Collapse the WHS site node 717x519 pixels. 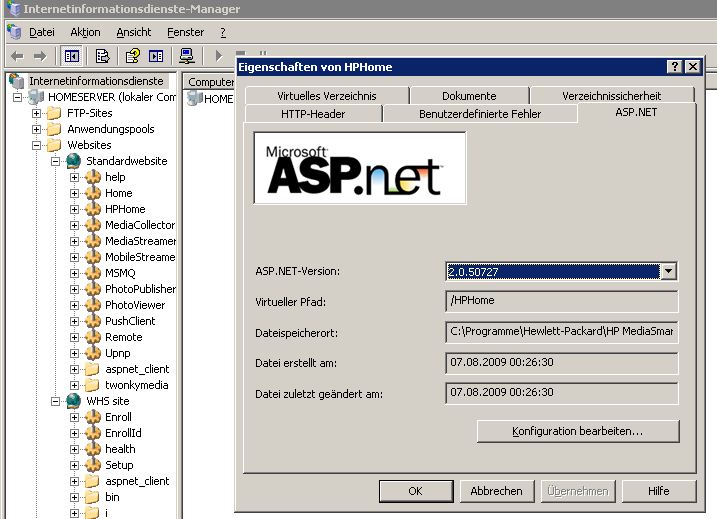click(x=55, y=401)
